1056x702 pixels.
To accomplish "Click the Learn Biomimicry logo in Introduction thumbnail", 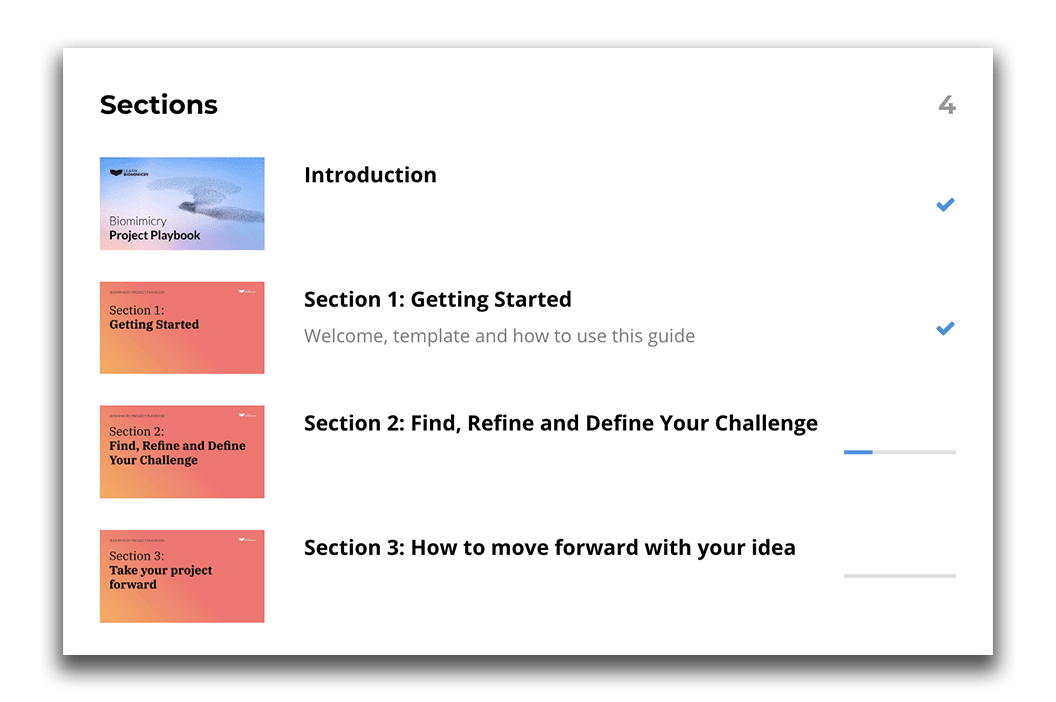I will 129,173.
